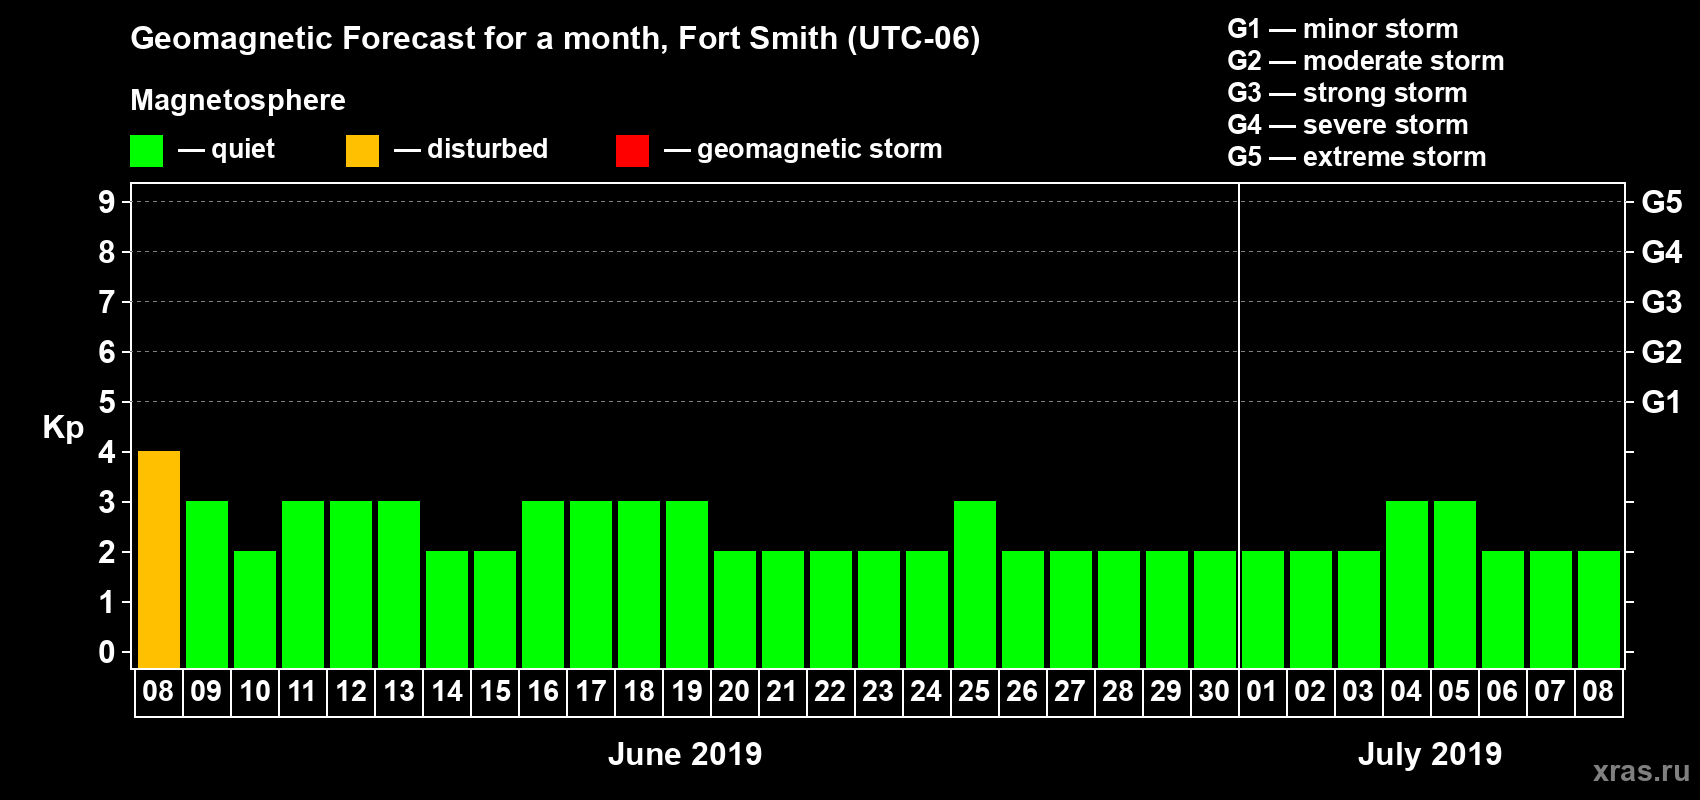This screenshot has width=1700, height=800.
Task: Click the green quiet legend swatch
Action: point(146,151)
